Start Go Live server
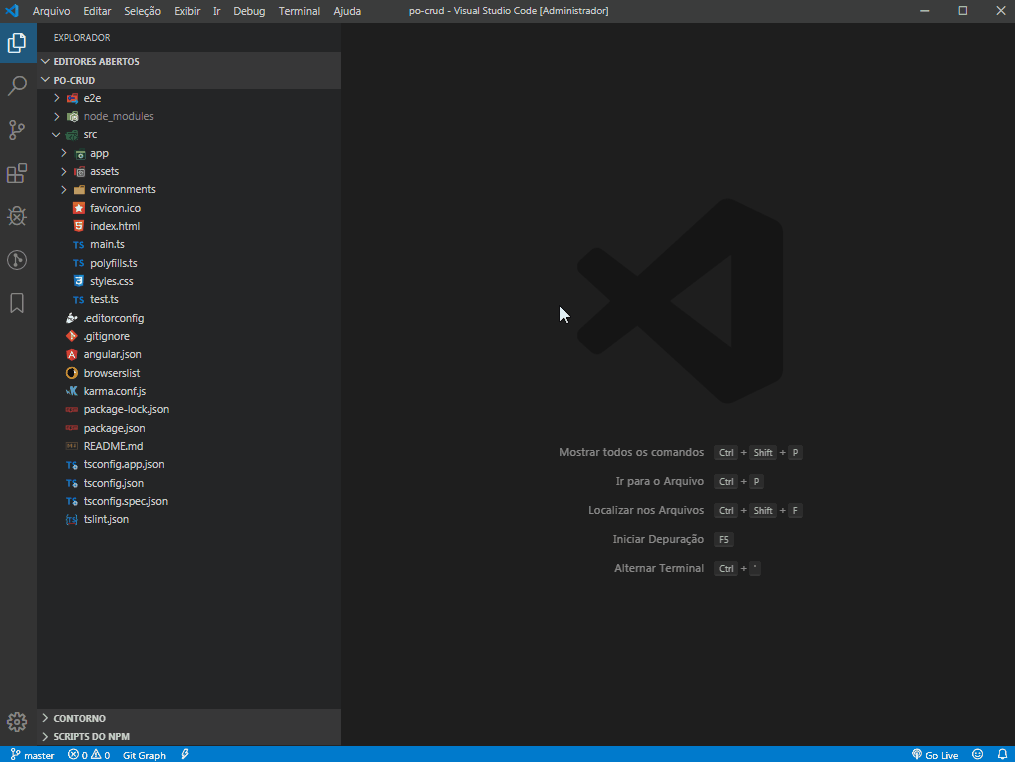Image resolution: width=1015 pixels, height=762 pixels. click(935, 755)
